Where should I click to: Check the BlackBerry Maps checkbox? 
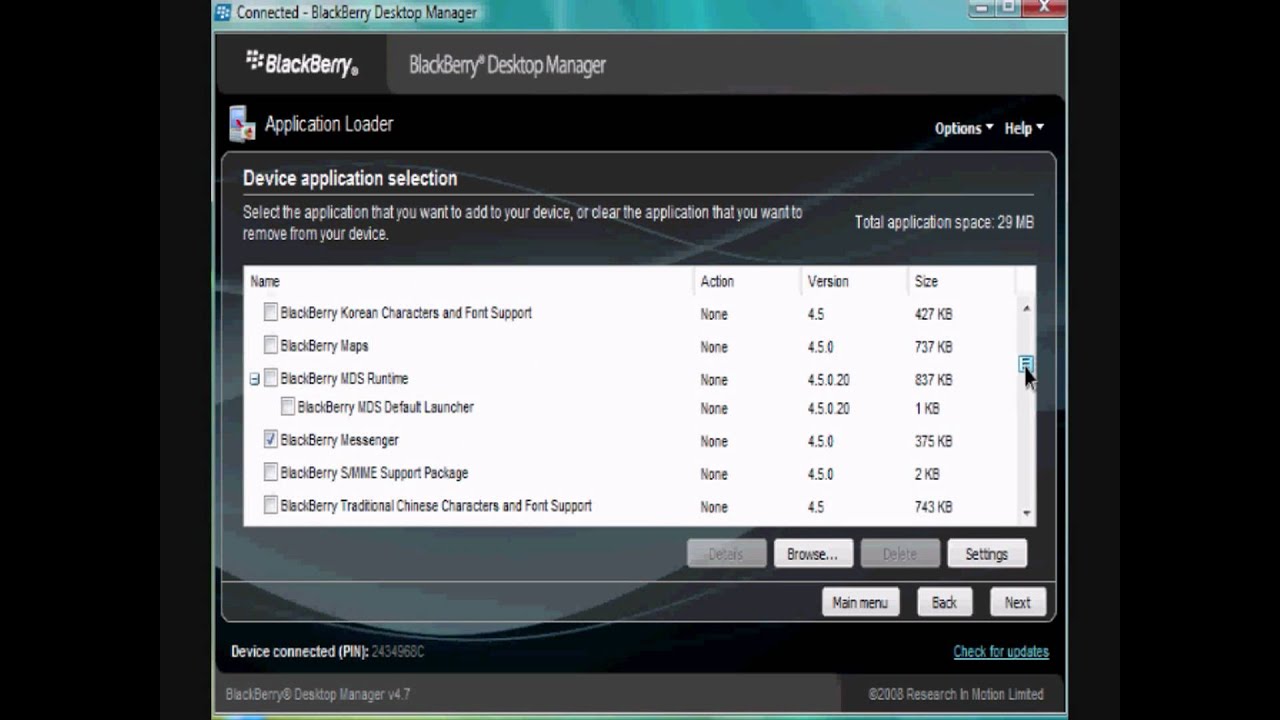[x=270, y=346]
